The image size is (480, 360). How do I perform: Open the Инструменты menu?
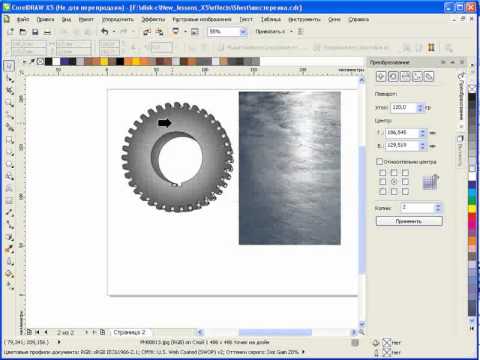[305, 20]
